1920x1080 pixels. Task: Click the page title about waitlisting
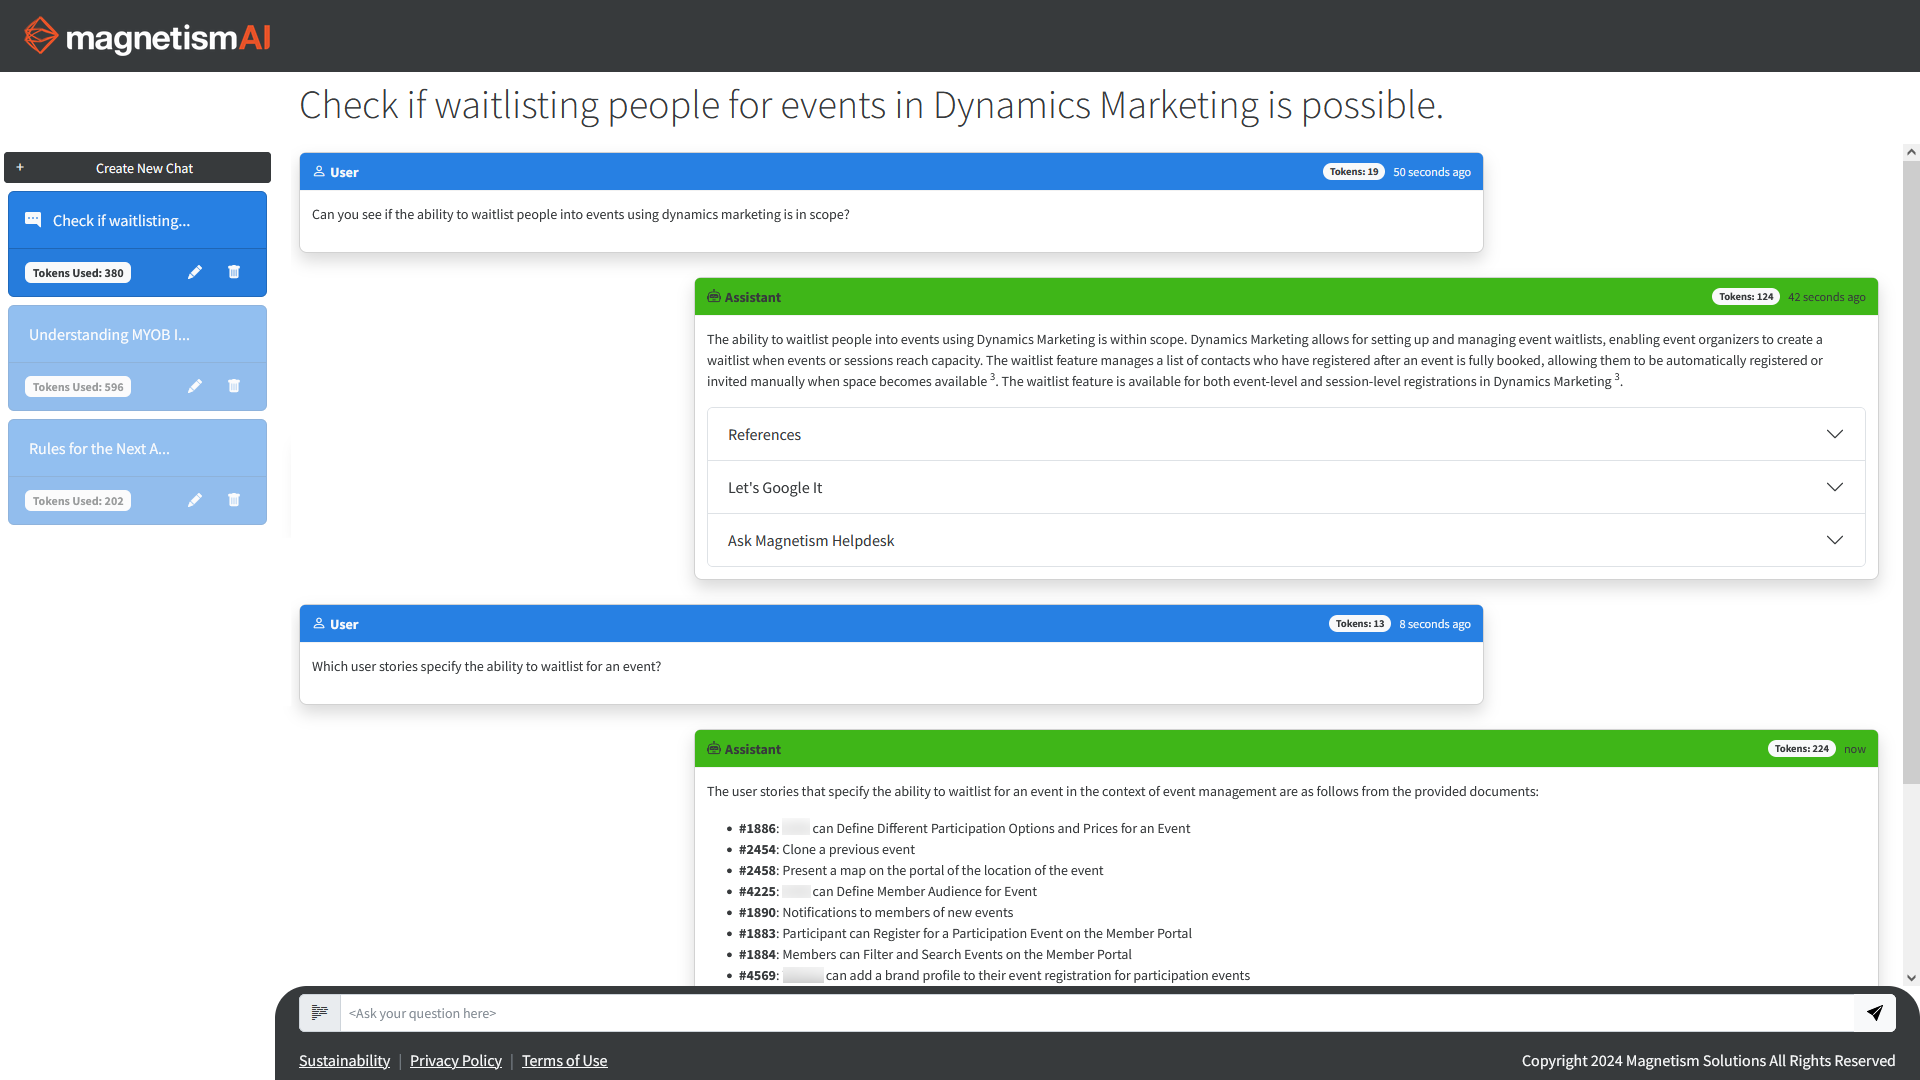(871, 105)
